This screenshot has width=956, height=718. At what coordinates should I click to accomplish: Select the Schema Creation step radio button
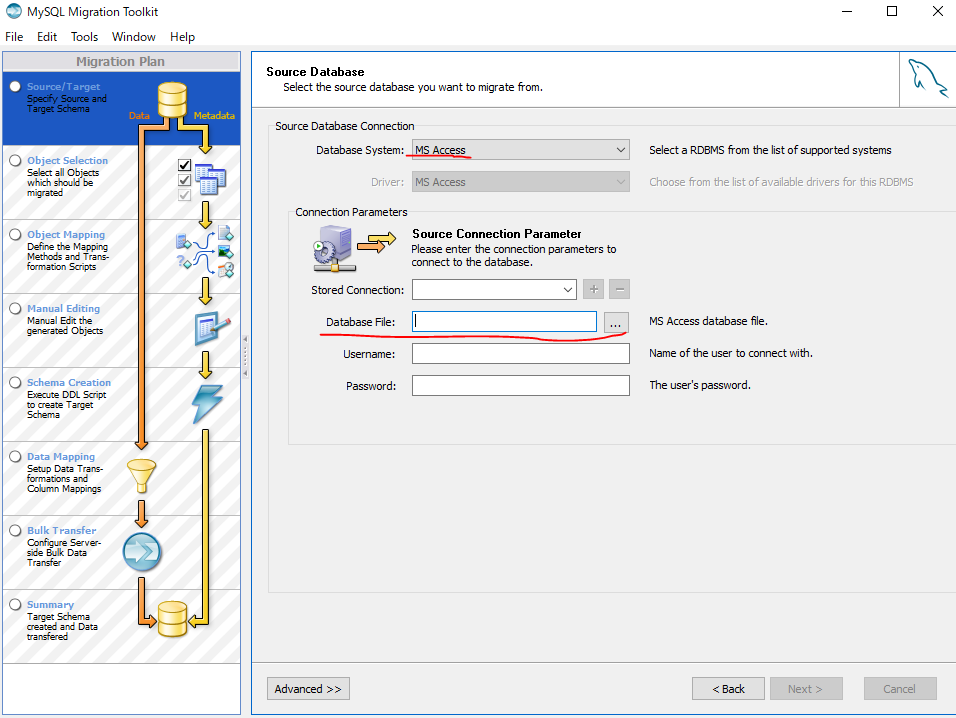point(15,382)
